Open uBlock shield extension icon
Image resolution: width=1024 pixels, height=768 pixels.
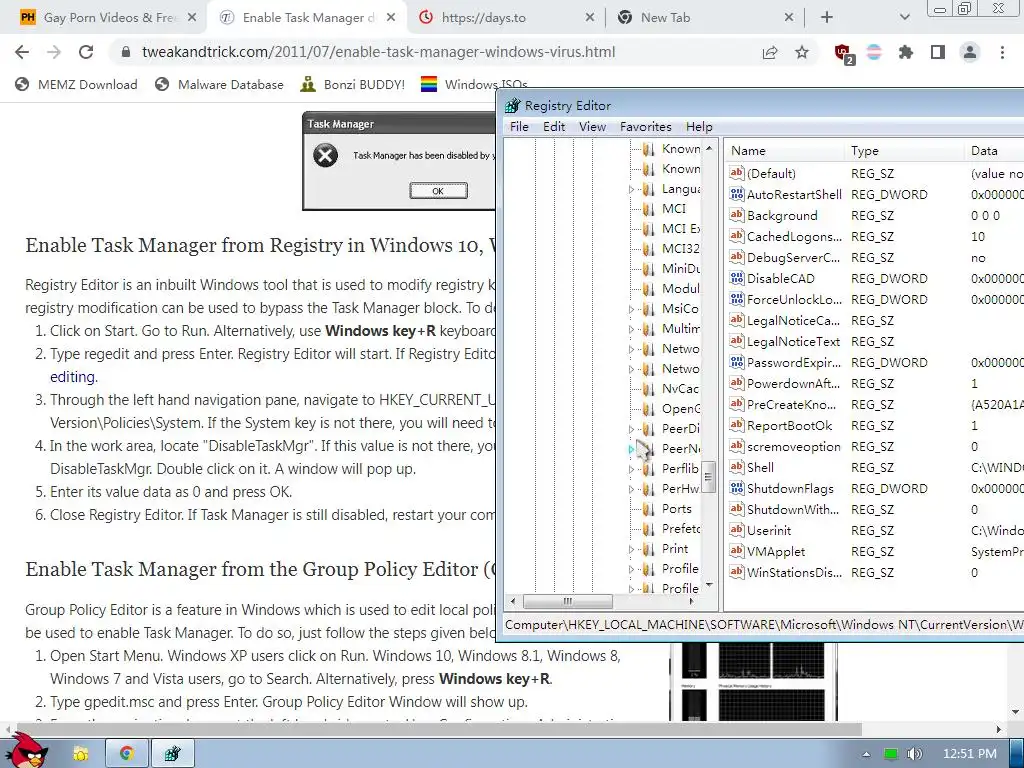843,53
